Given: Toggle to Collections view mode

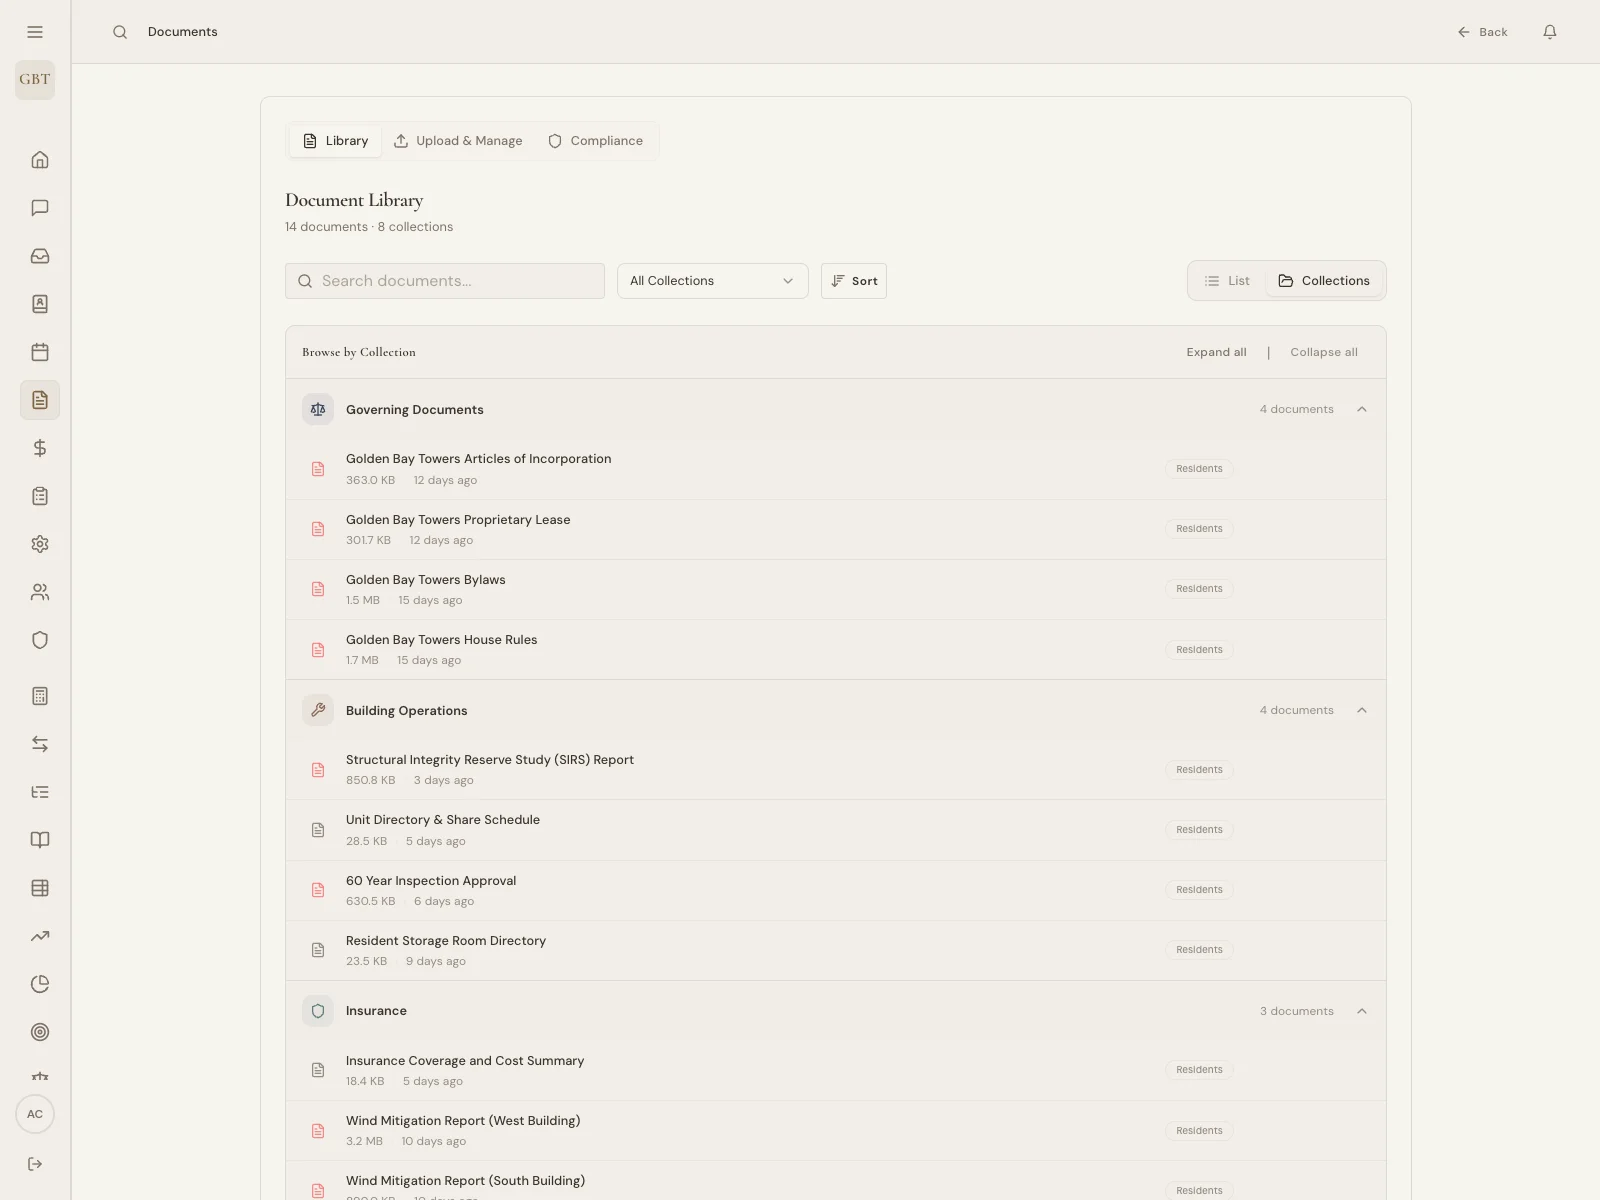Looking at the screenshot, I should click(1324, 280).
